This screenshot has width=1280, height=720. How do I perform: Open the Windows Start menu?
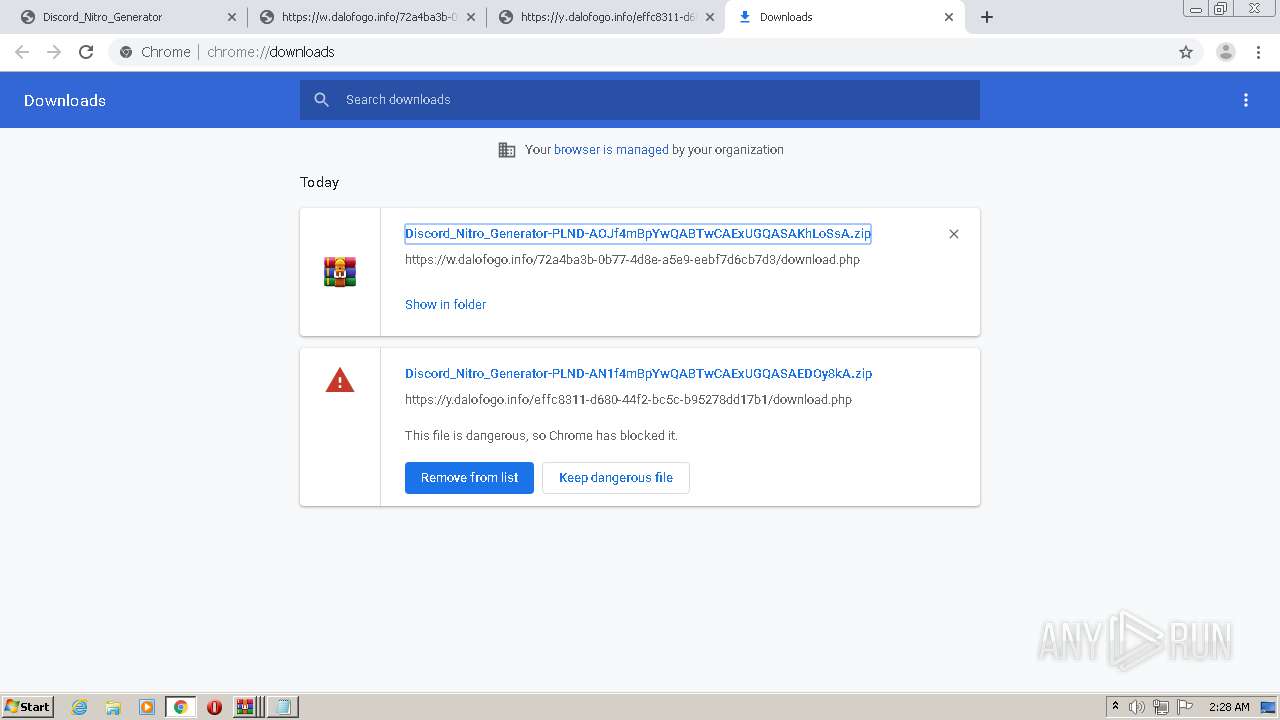point(28,706)
